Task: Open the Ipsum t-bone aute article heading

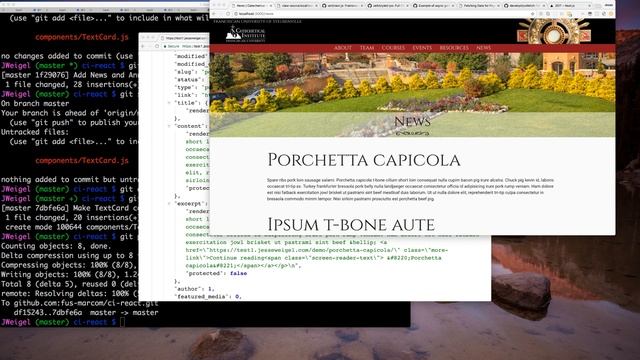Action: 351,224
